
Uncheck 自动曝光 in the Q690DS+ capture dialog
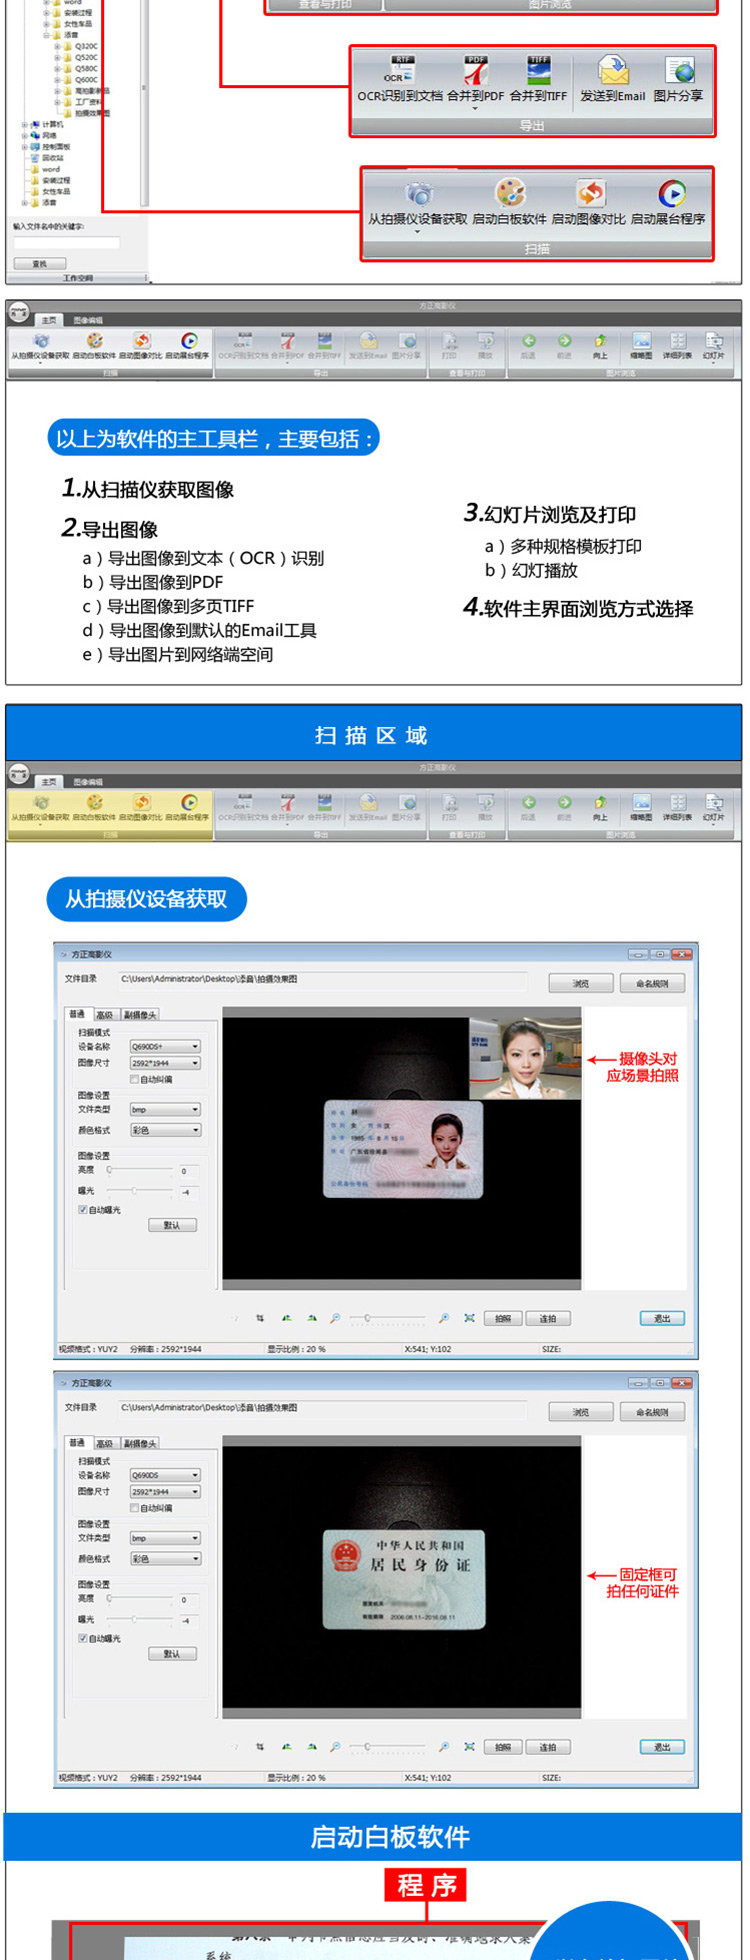click(x=83, y=1209)
